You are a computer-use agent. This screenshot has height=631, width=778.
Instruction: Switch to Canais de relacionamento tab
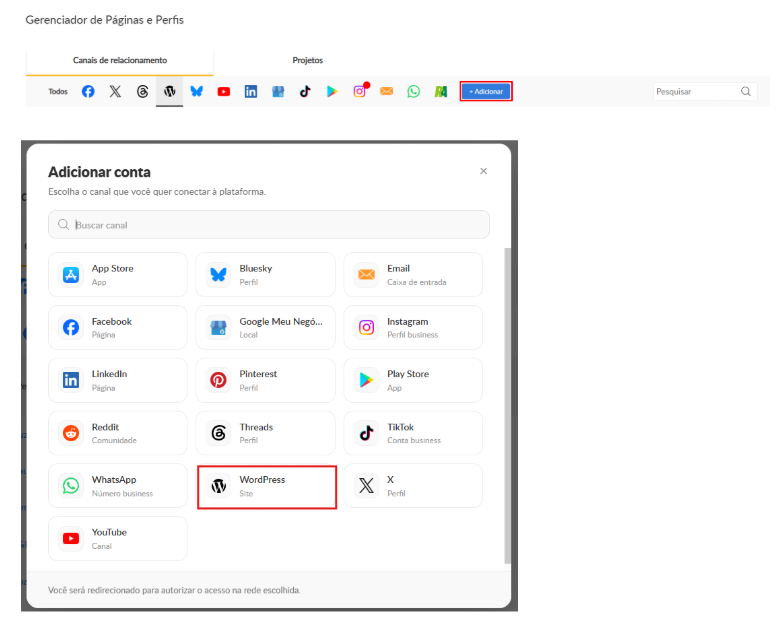[120, 61]
